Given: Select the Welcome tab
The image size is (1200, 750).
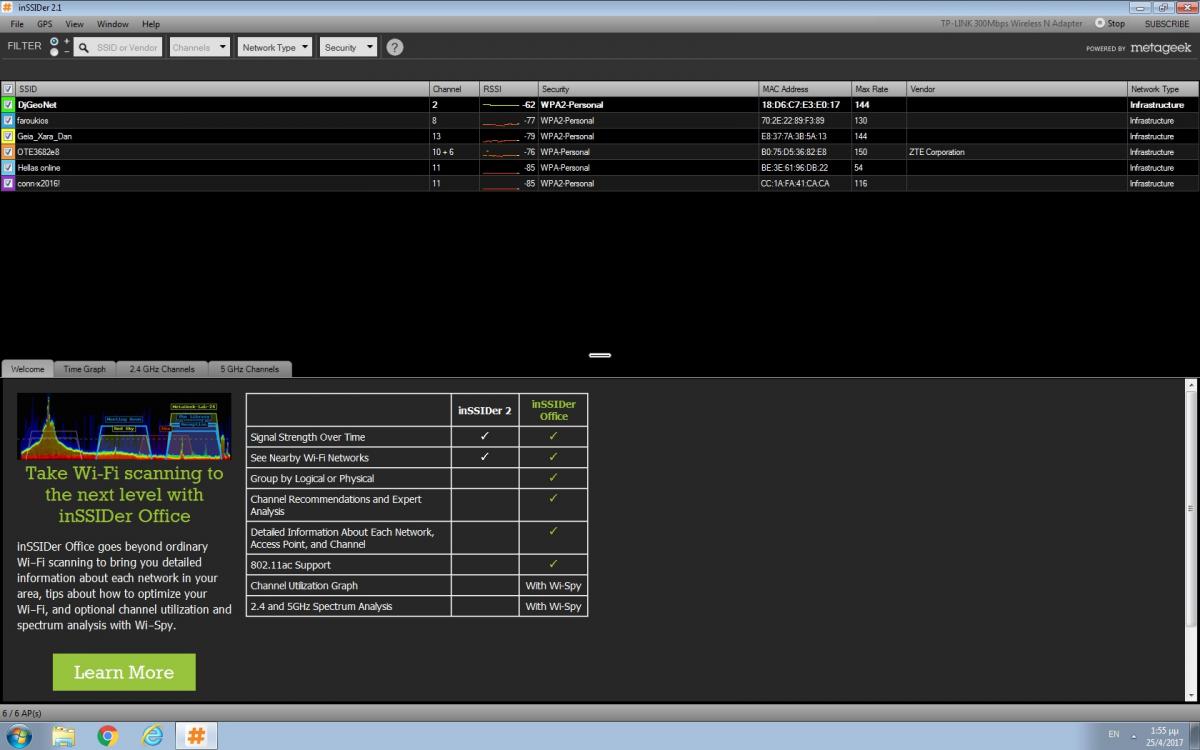Looking at the screenshot, I should point(27,369).
